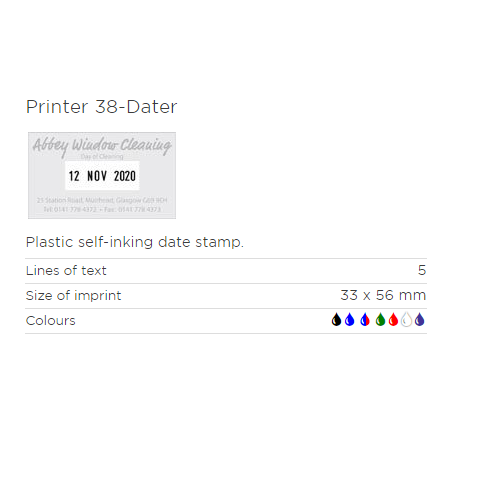Click the Size of imprint label
Viewport: 500px width, 498px height.
click(x=73, y=296)
